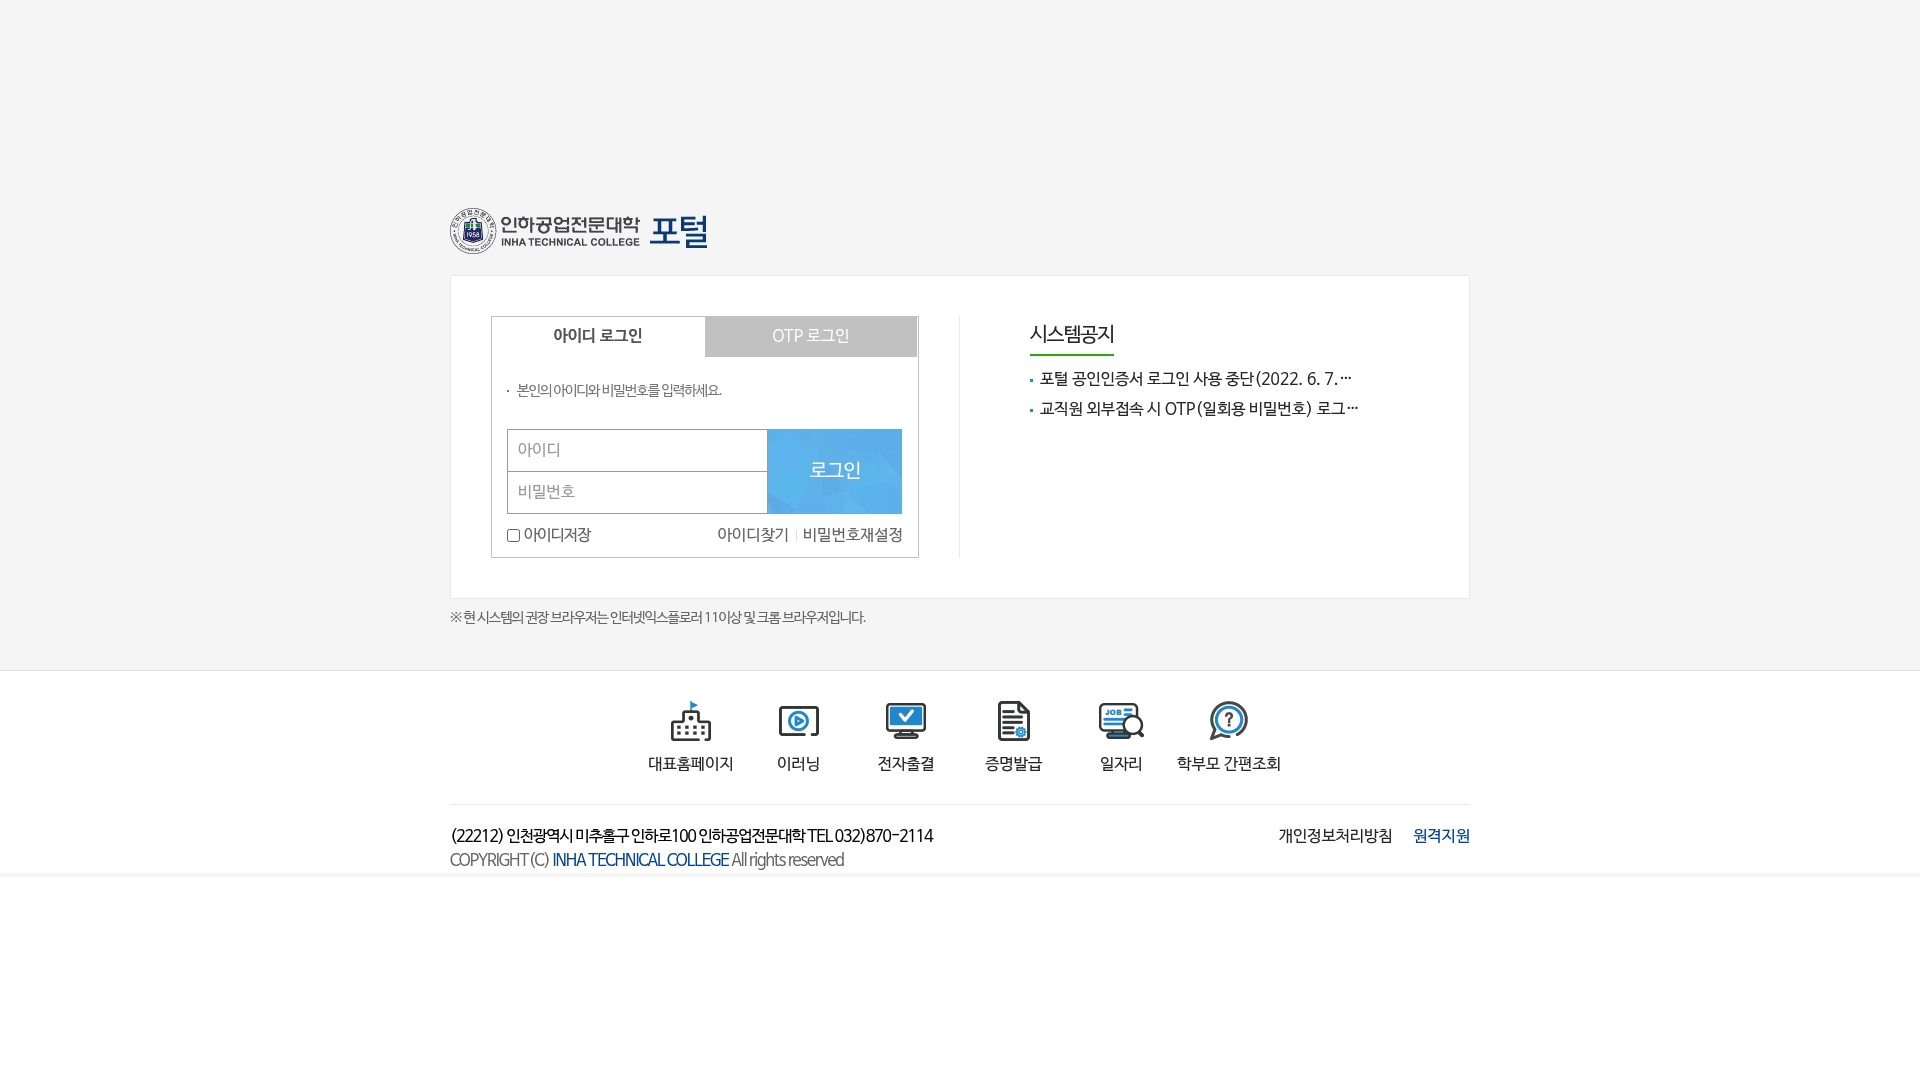Open the 비밀번호재설정 link

[x=853, y=535]
